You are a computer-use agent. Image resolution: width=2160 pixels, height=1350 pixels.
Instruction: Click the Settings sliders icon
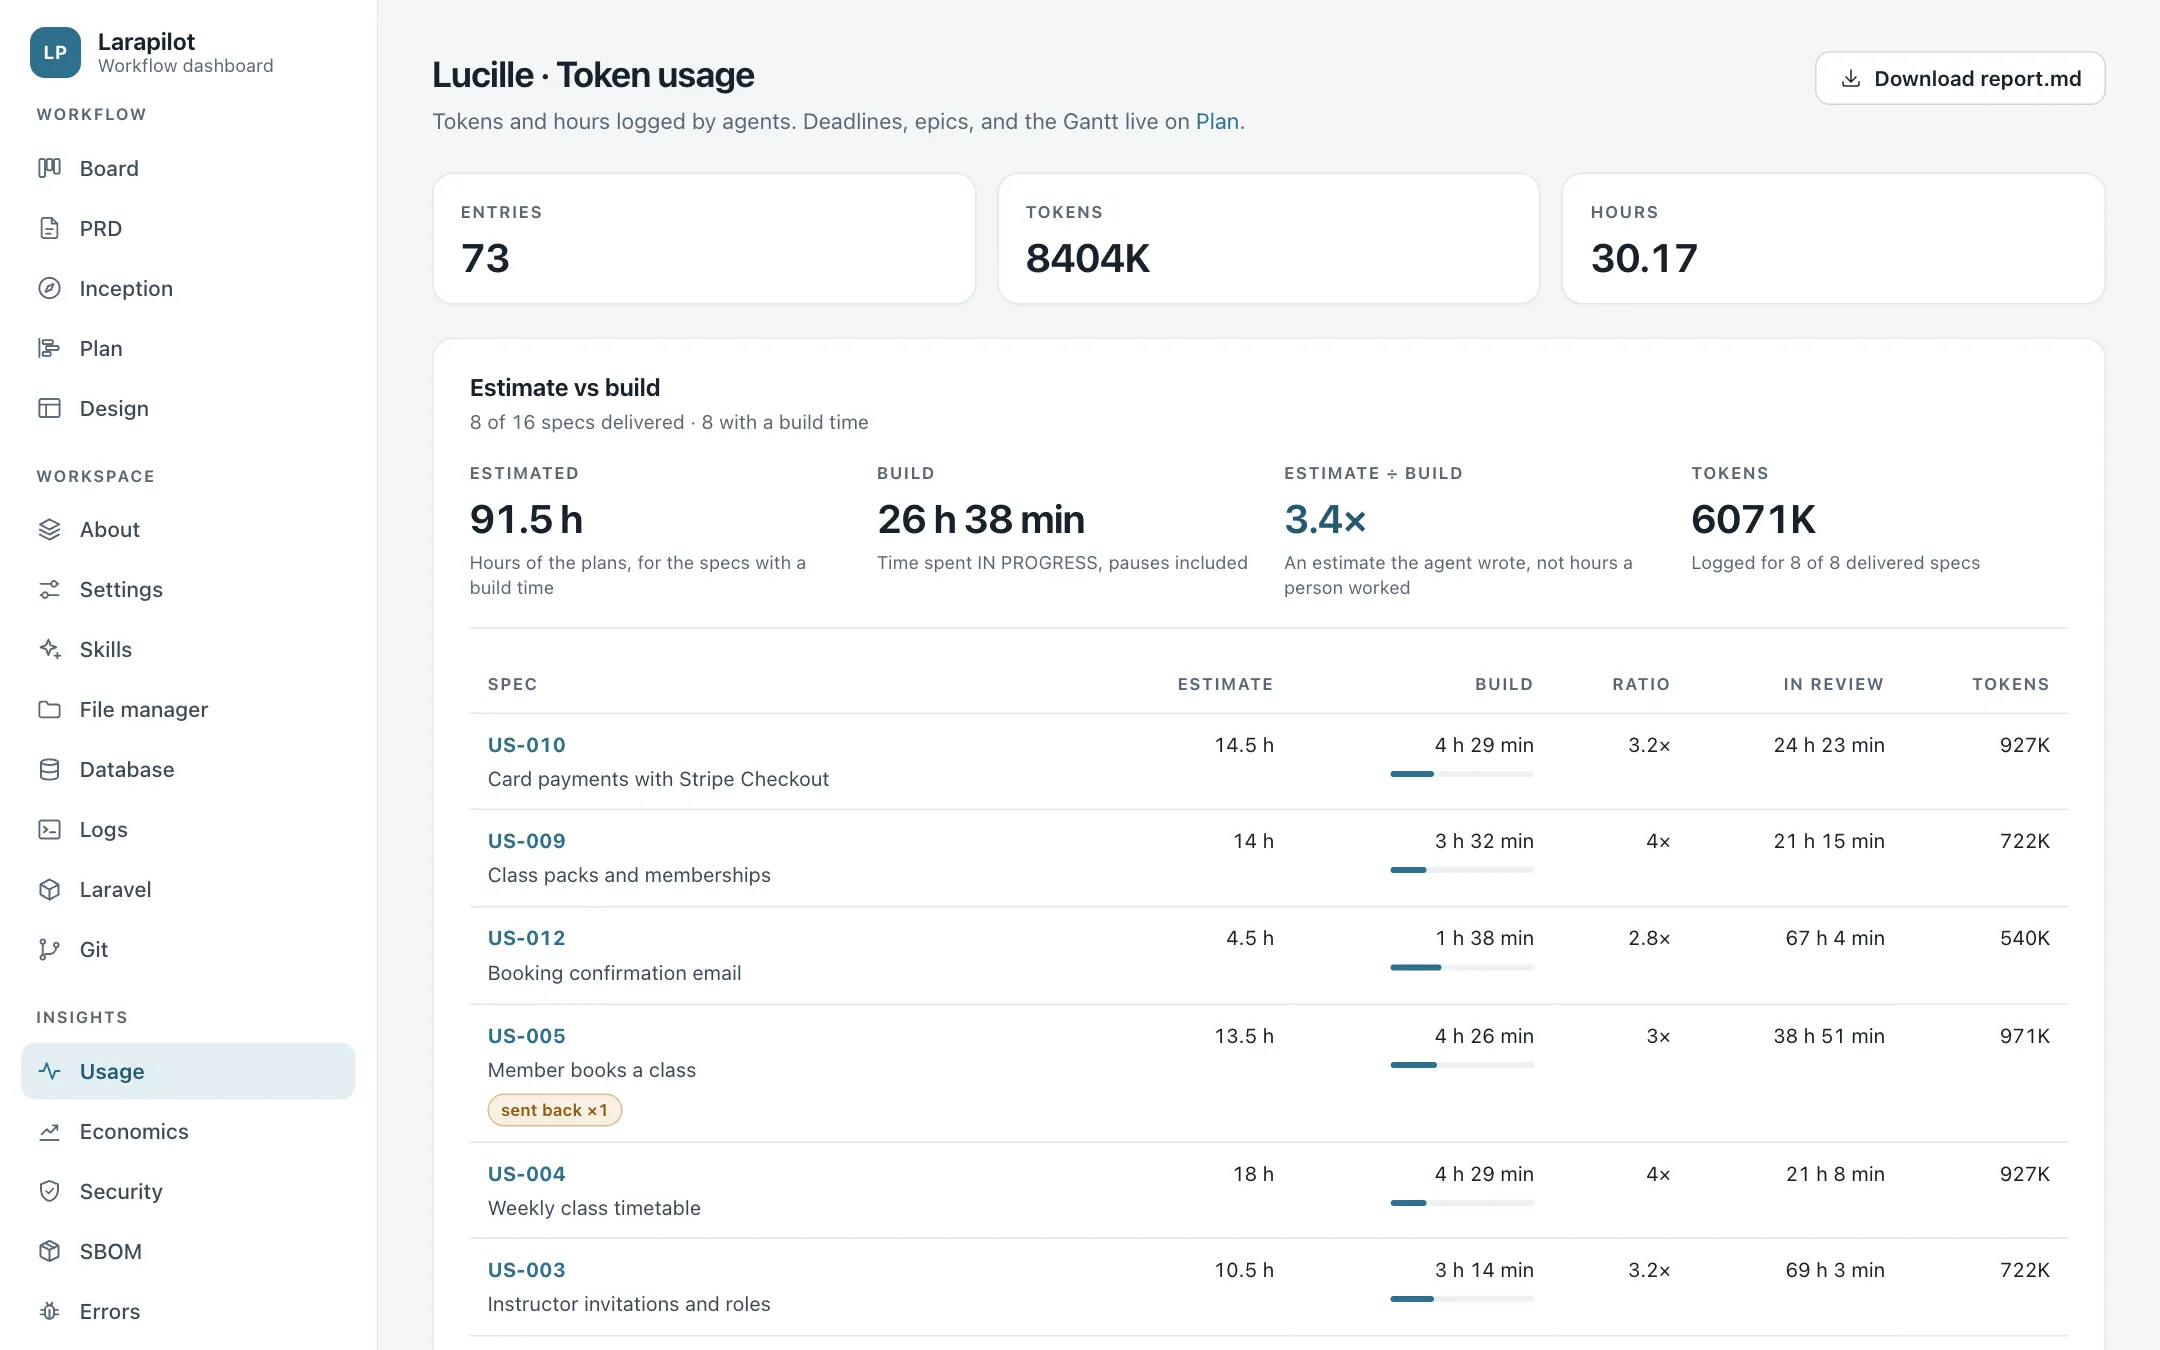pos(49,589)
